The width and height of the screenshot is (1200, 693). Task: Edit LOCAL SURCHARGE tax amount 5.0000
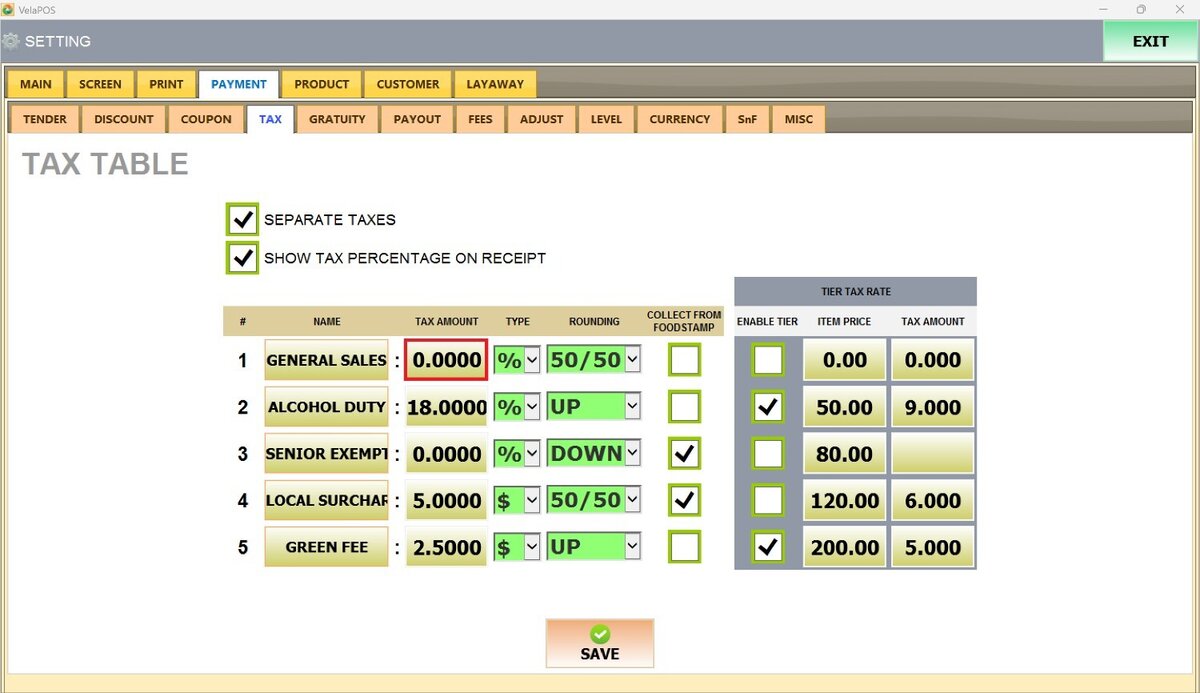click(446, 500)
